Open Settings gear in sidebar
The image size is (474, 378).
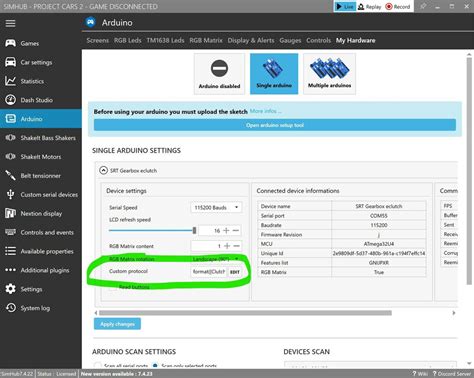[x=41, y=289]
